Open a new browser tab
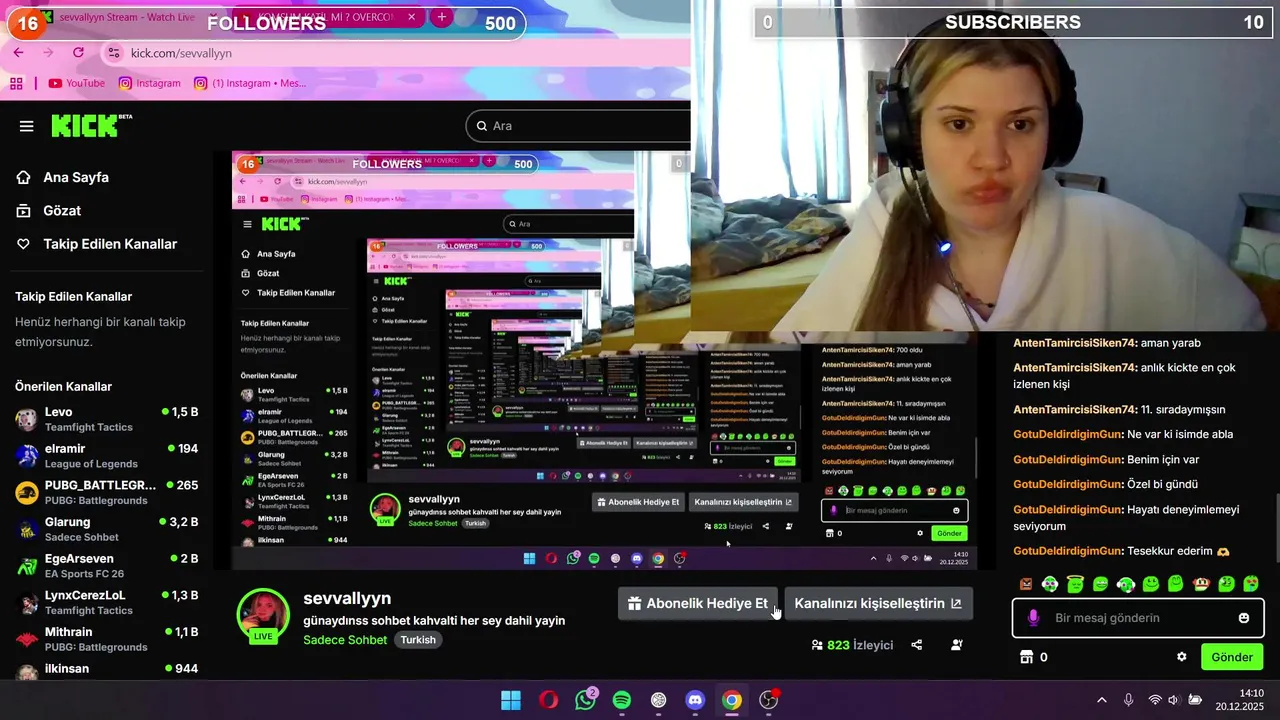 pos(441,18)
